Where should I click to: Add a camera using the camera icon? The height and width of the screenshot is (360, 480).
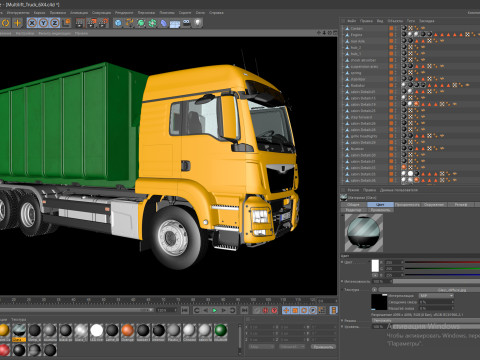186,23
